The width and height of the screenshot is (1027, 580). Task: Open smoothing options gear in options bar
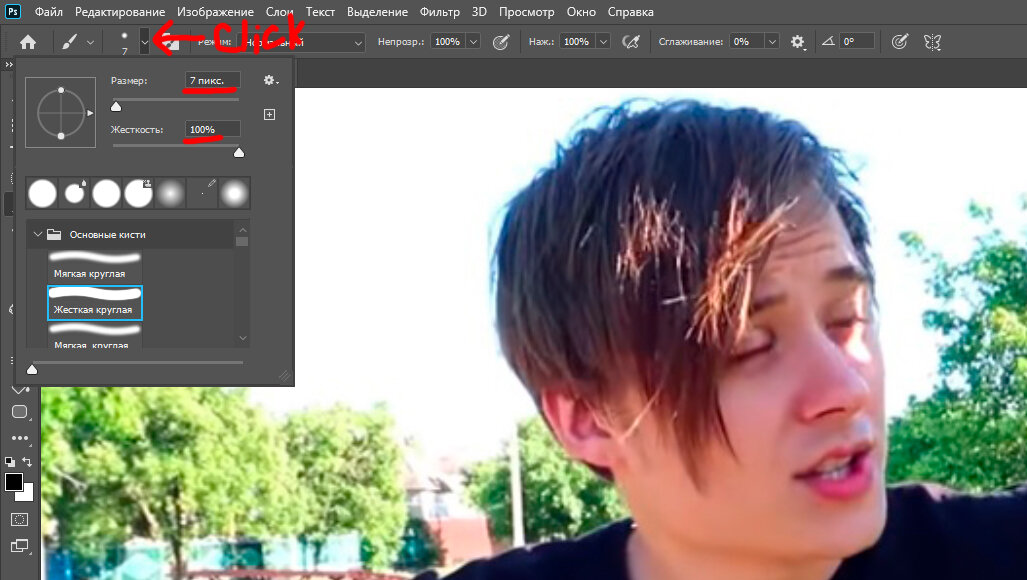pyautogui.click(x=797, y=42)
